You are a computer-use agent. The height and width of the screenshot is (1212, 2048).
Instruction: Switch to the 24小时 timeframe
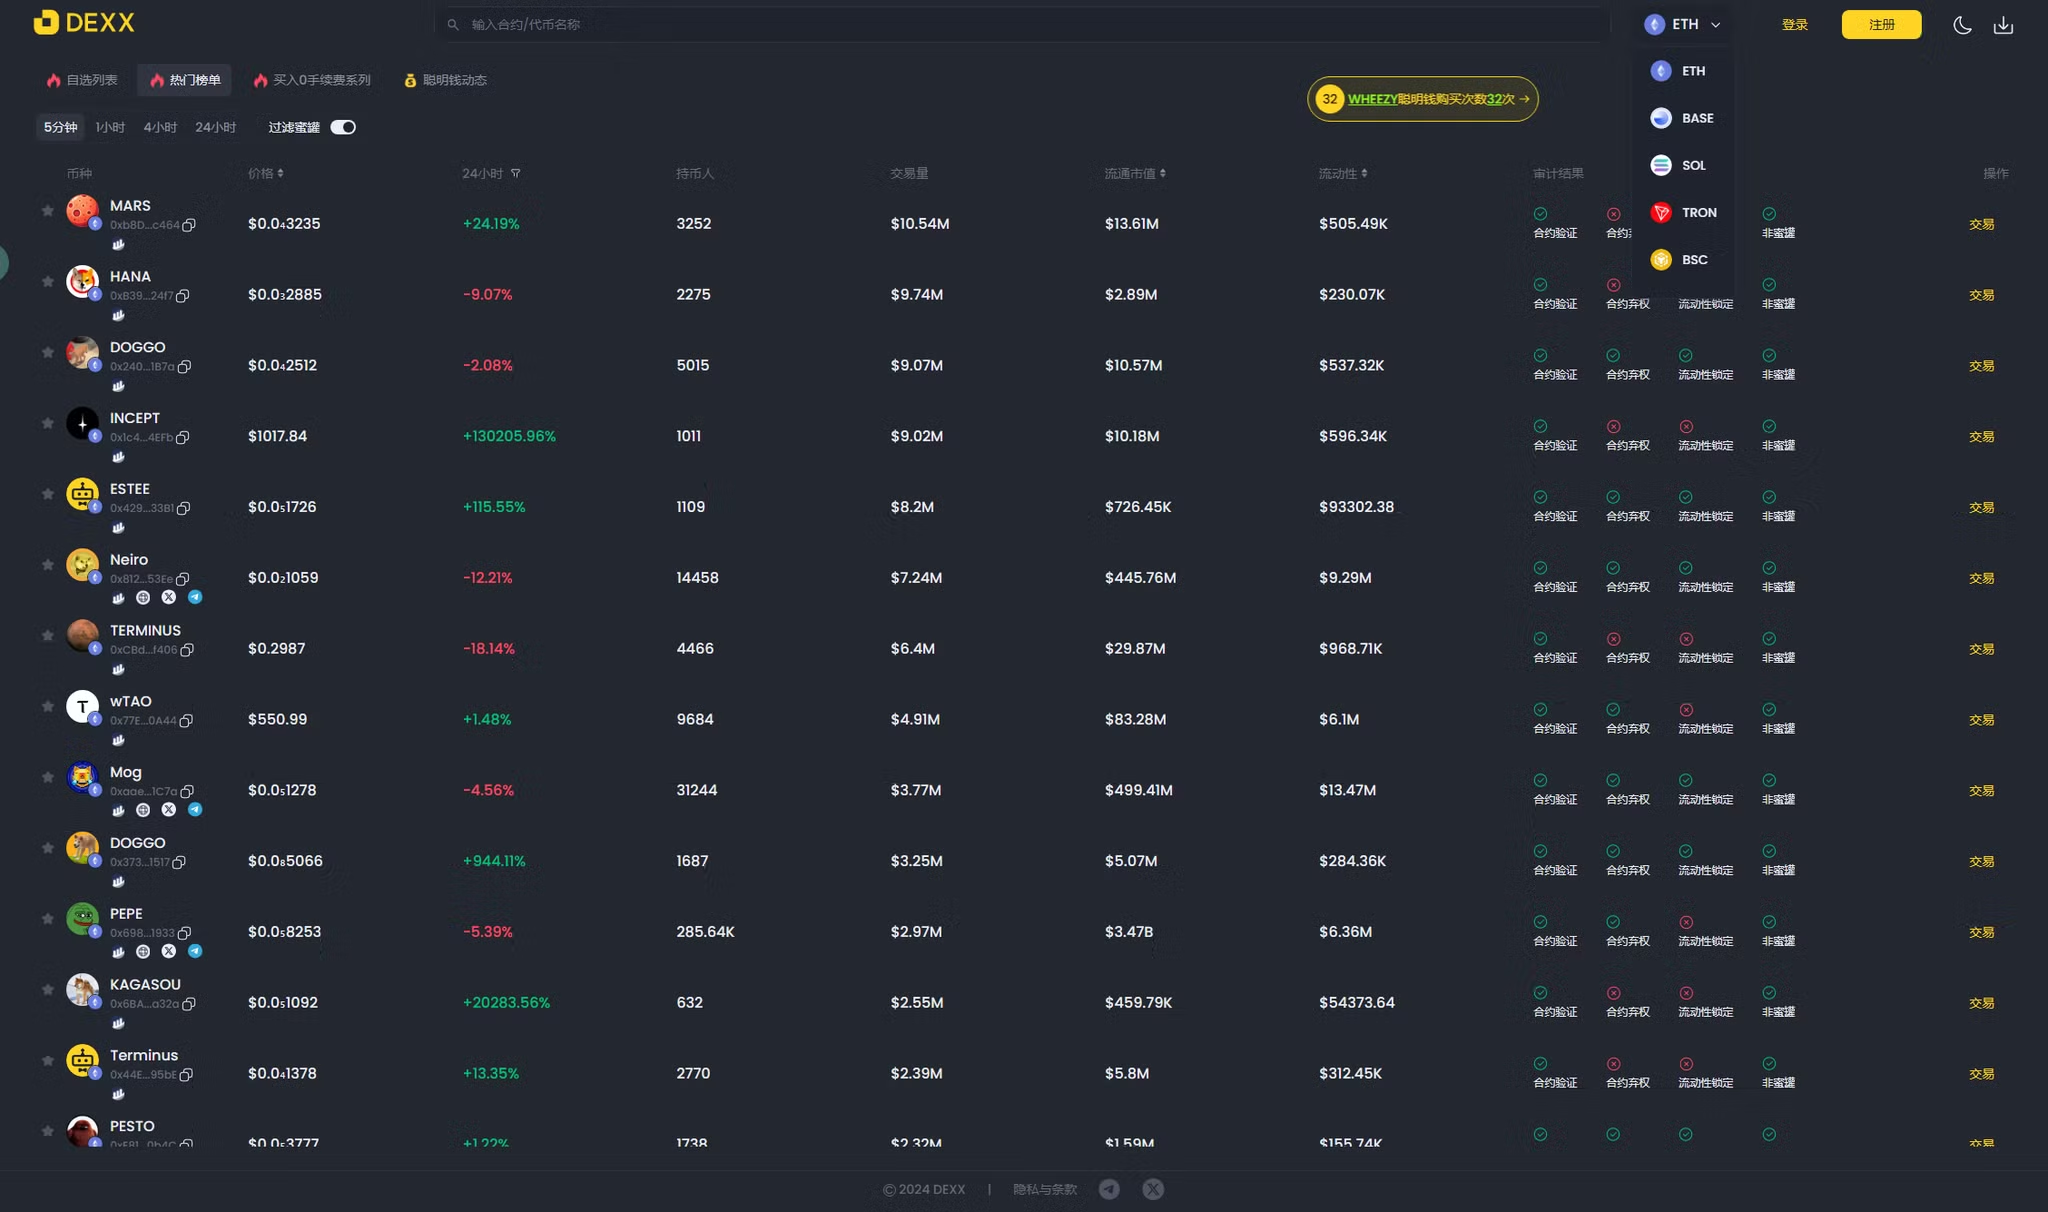tap(215, 127)
